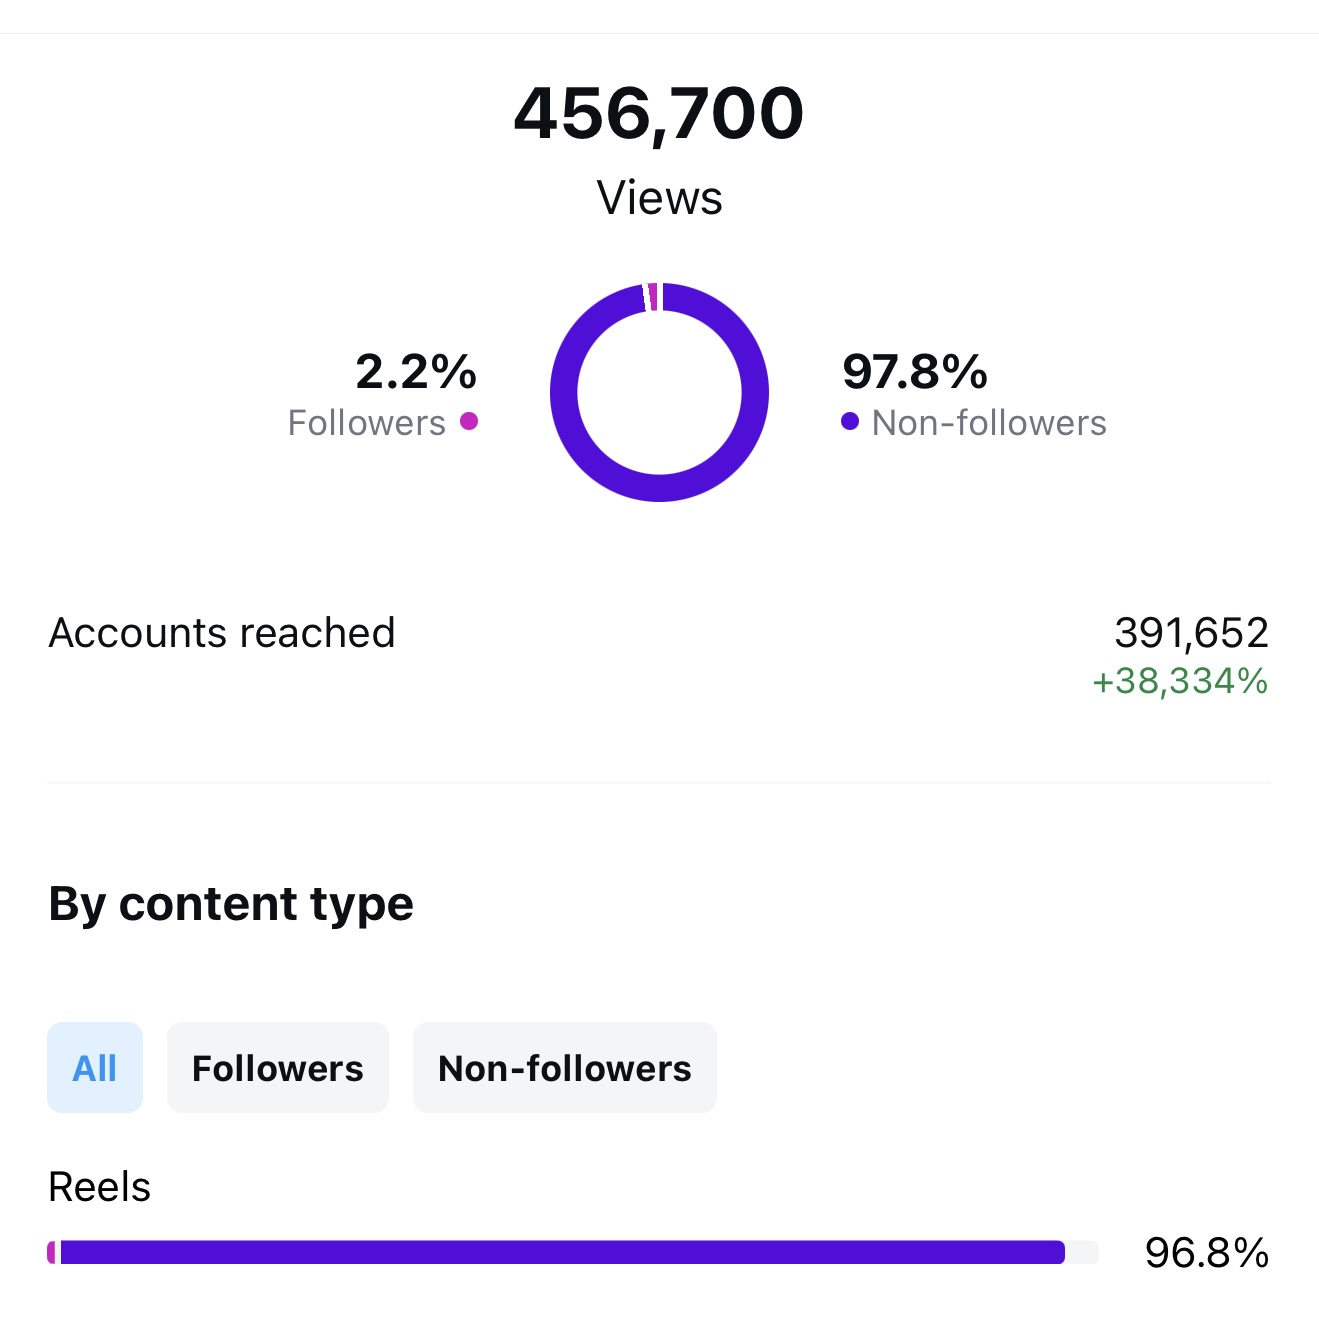Click the 391,652 accounts reached value
This screenshot has width=1319, height=1322.
click(1191, 633)
